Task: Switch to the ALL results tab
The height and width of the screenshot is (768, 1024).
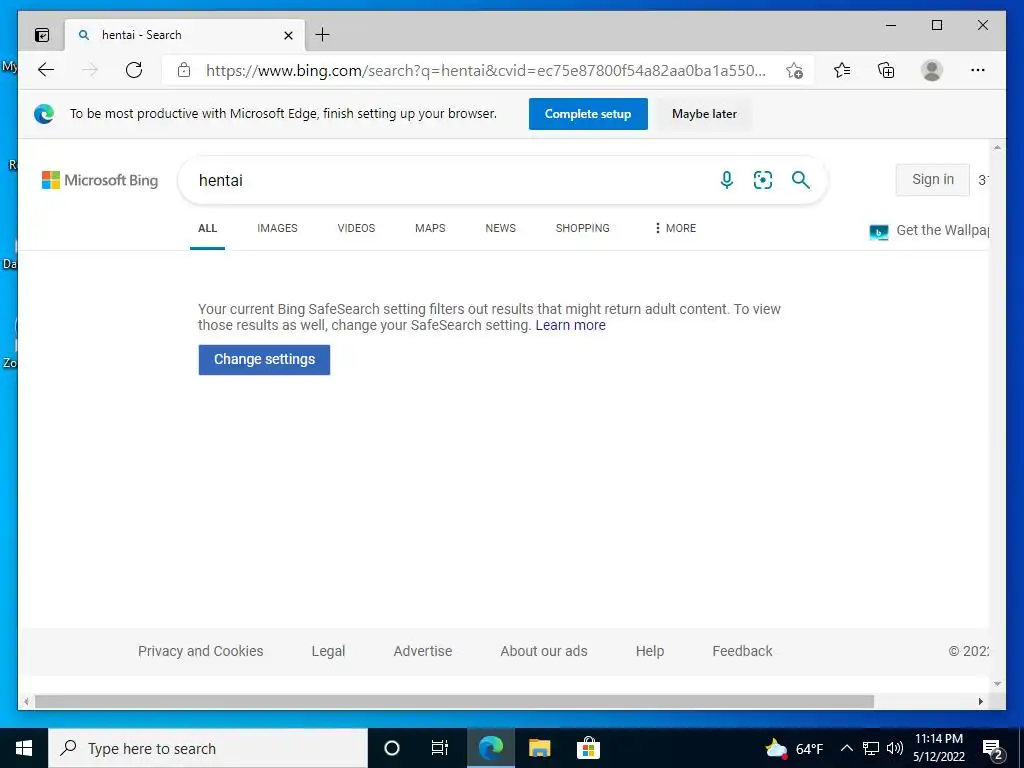Action: click(208, 228)
